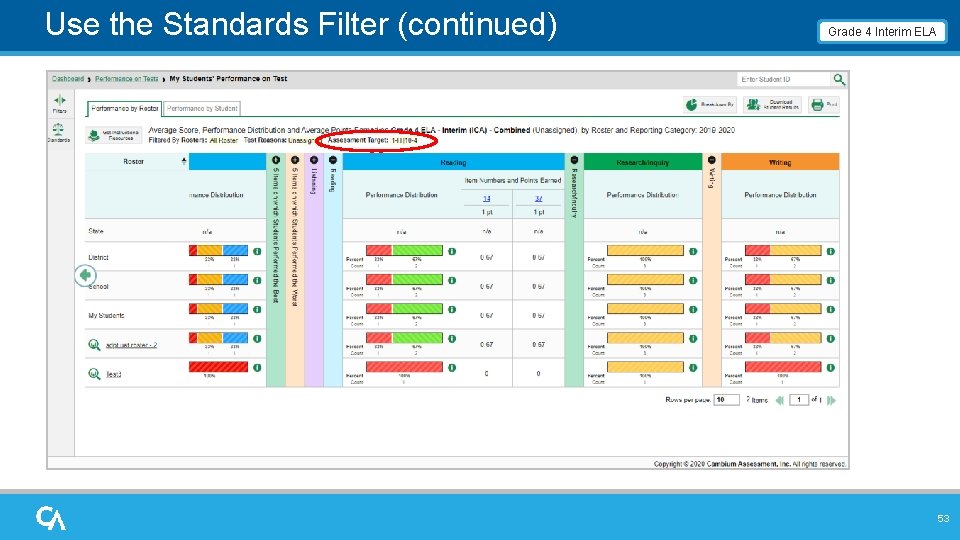Click the Assessment Target filter text

tap(373, 141)
